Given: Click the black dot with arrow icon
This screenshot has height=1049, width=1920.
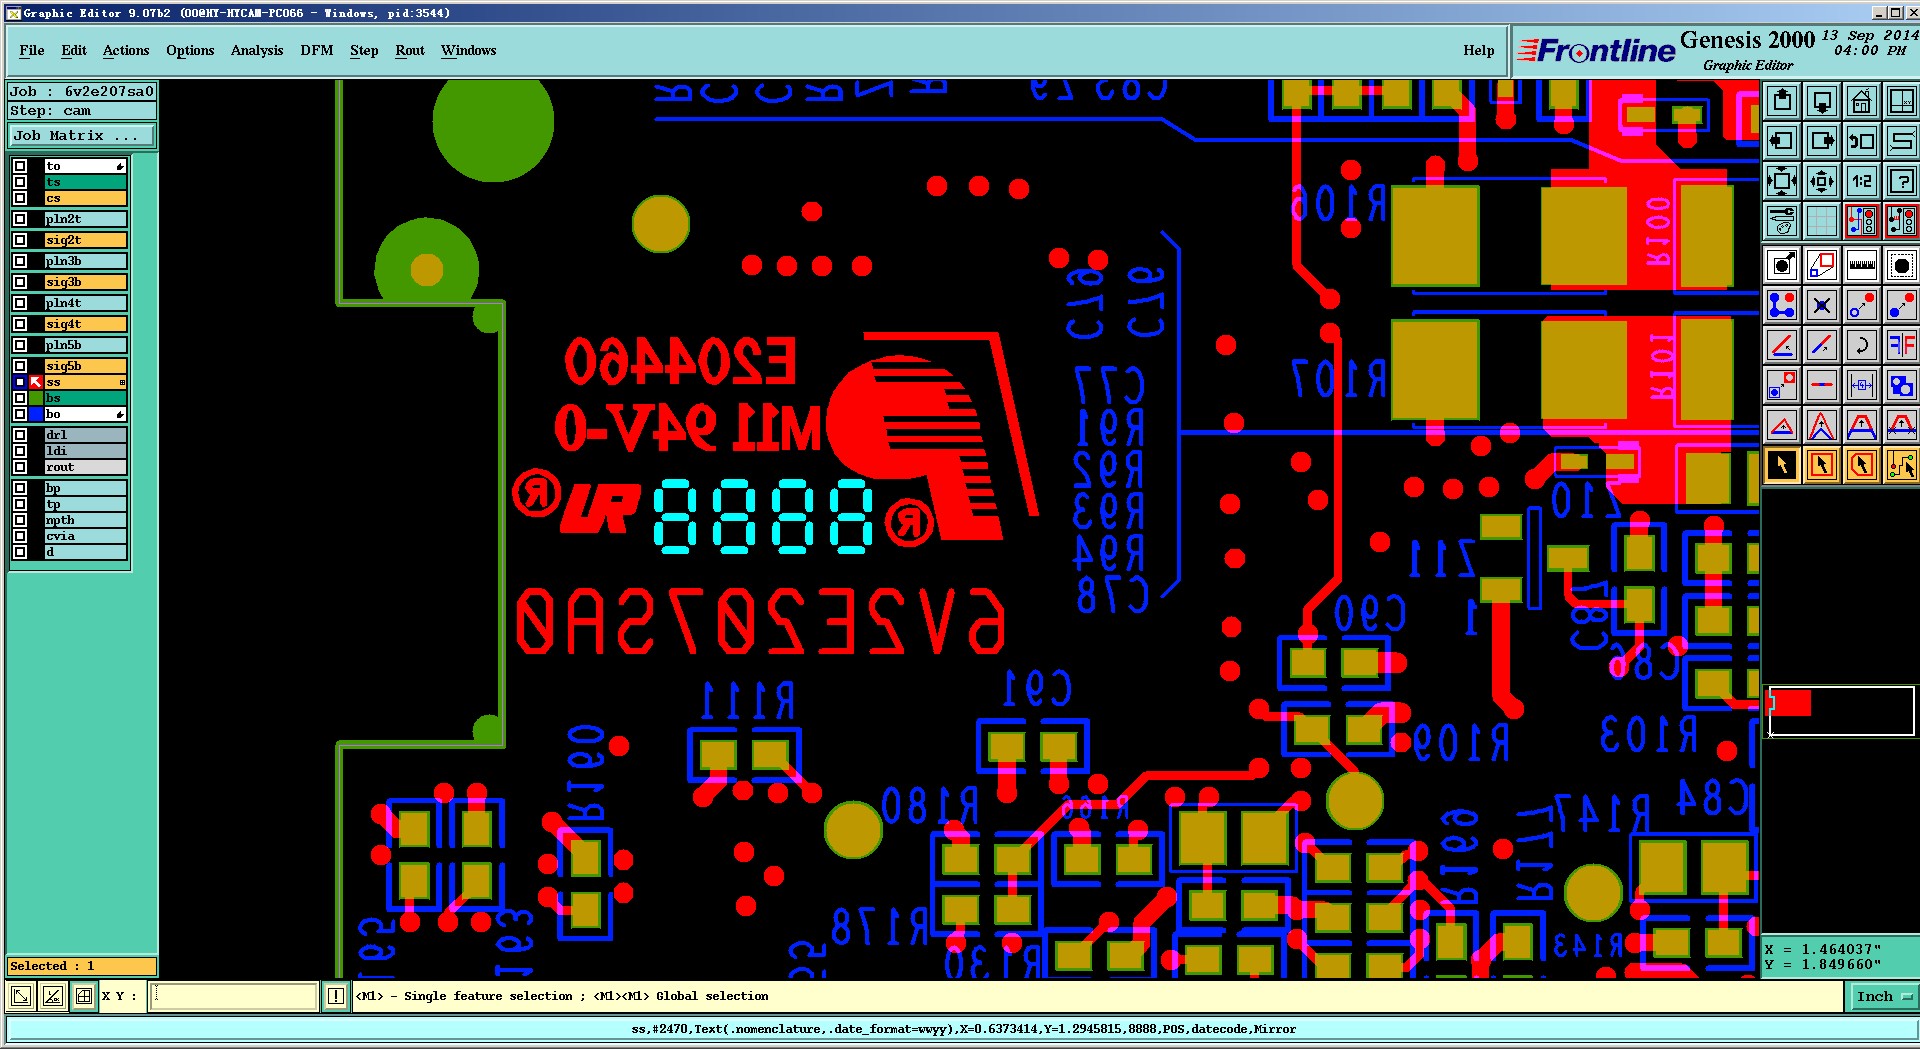Looking at the screenshot, I should [x=1782, y=265].
